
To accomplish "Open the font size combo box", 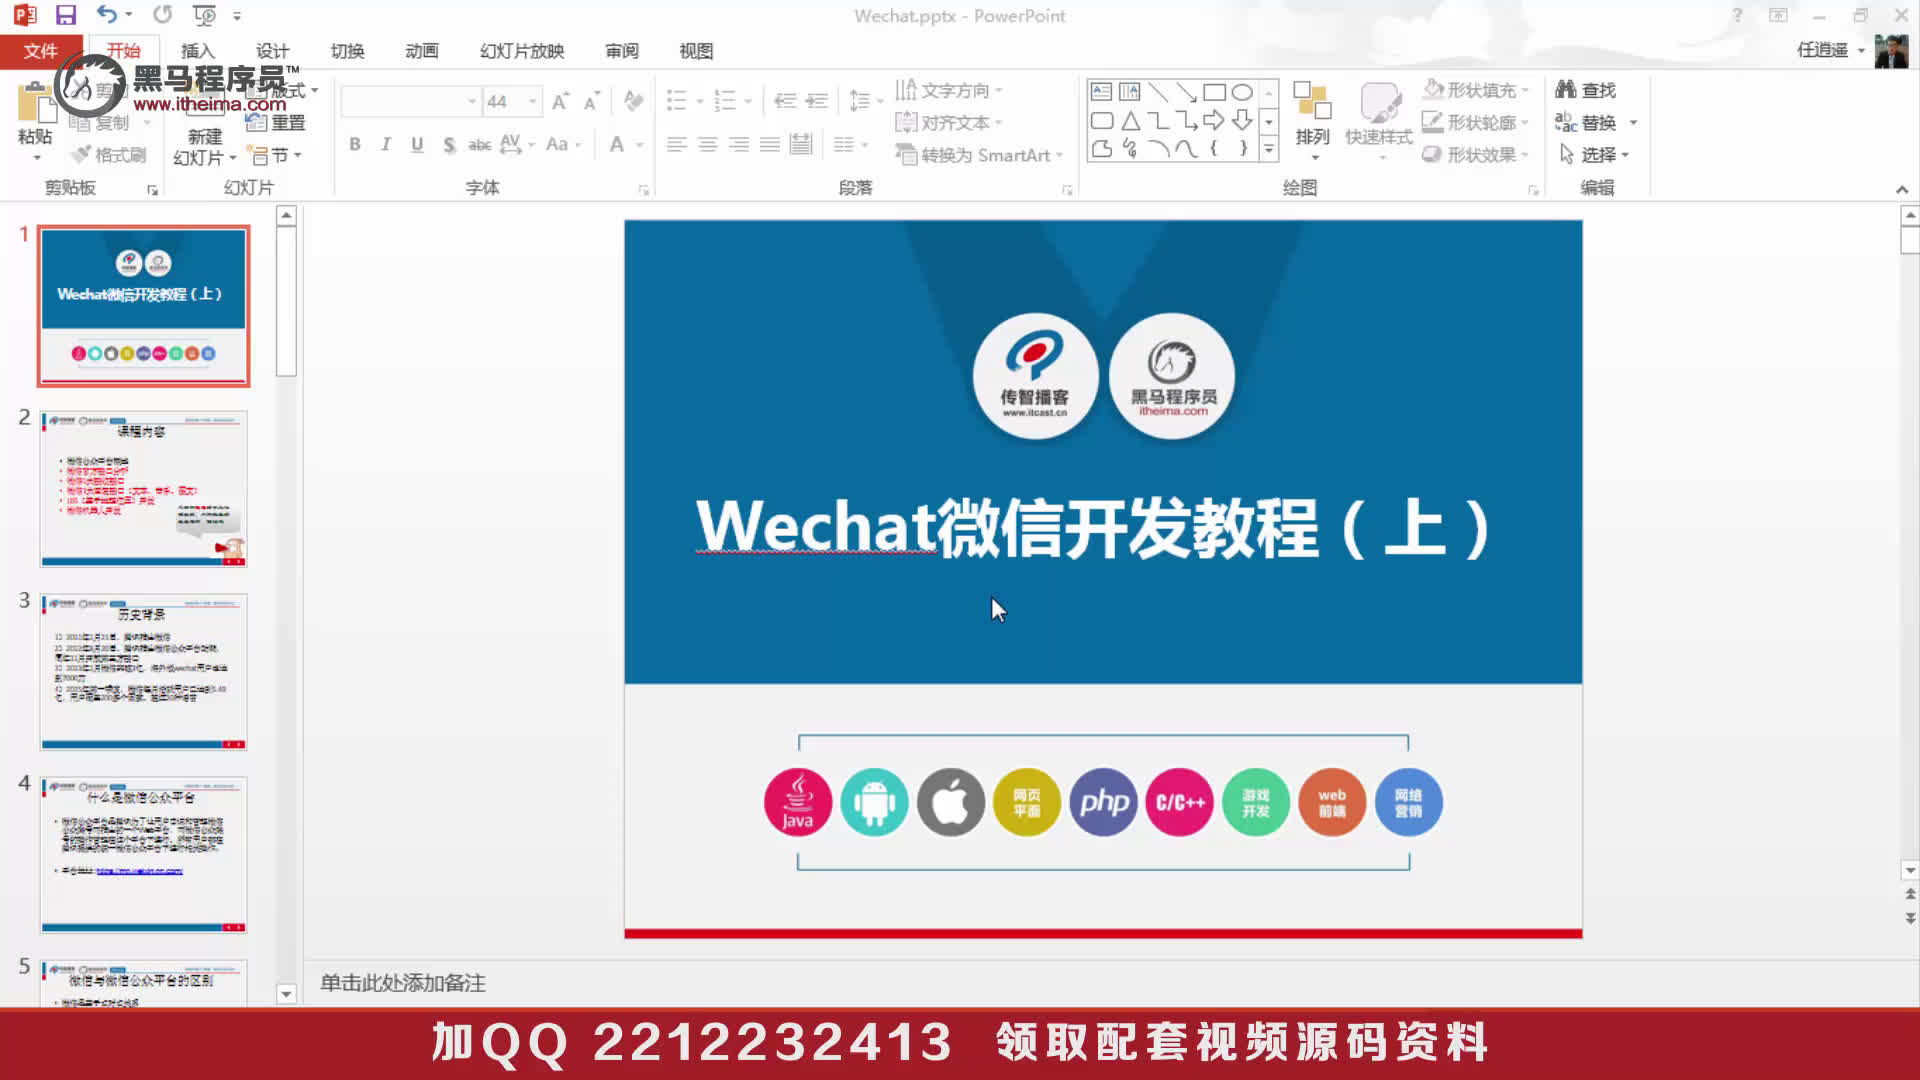I will (x=512, y=101).
